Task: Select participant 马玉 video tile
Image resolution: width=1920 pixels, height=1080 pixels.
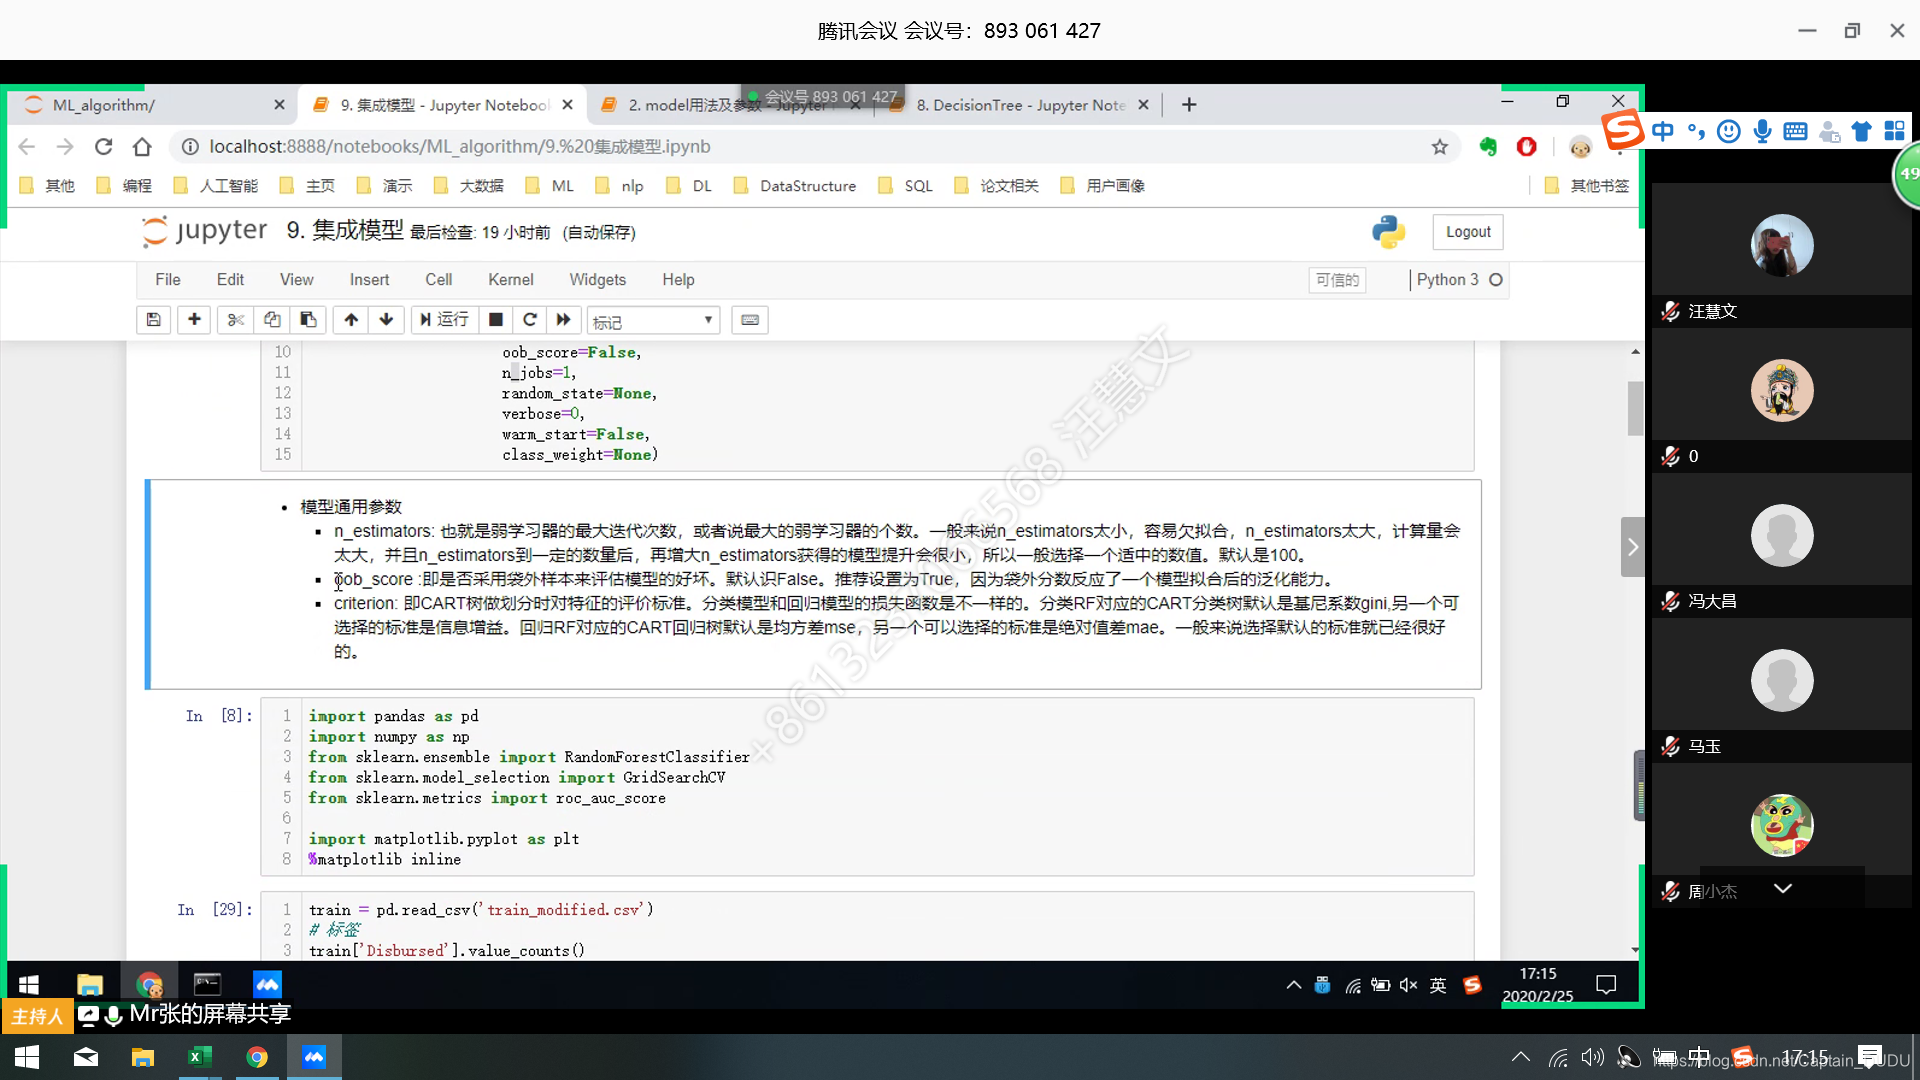Action: click(1782, 690)
